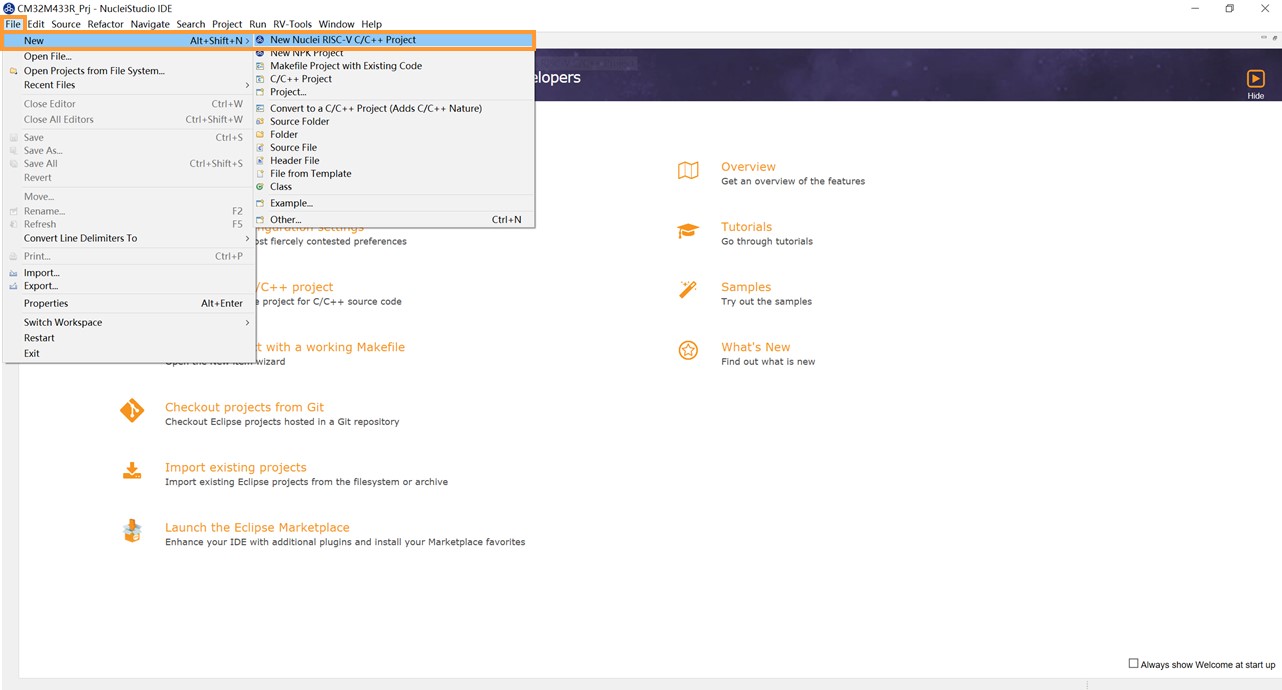This screenshot has width=1282, height=690.
Task: Open the Samples link
Action: (x=746, y=287)
